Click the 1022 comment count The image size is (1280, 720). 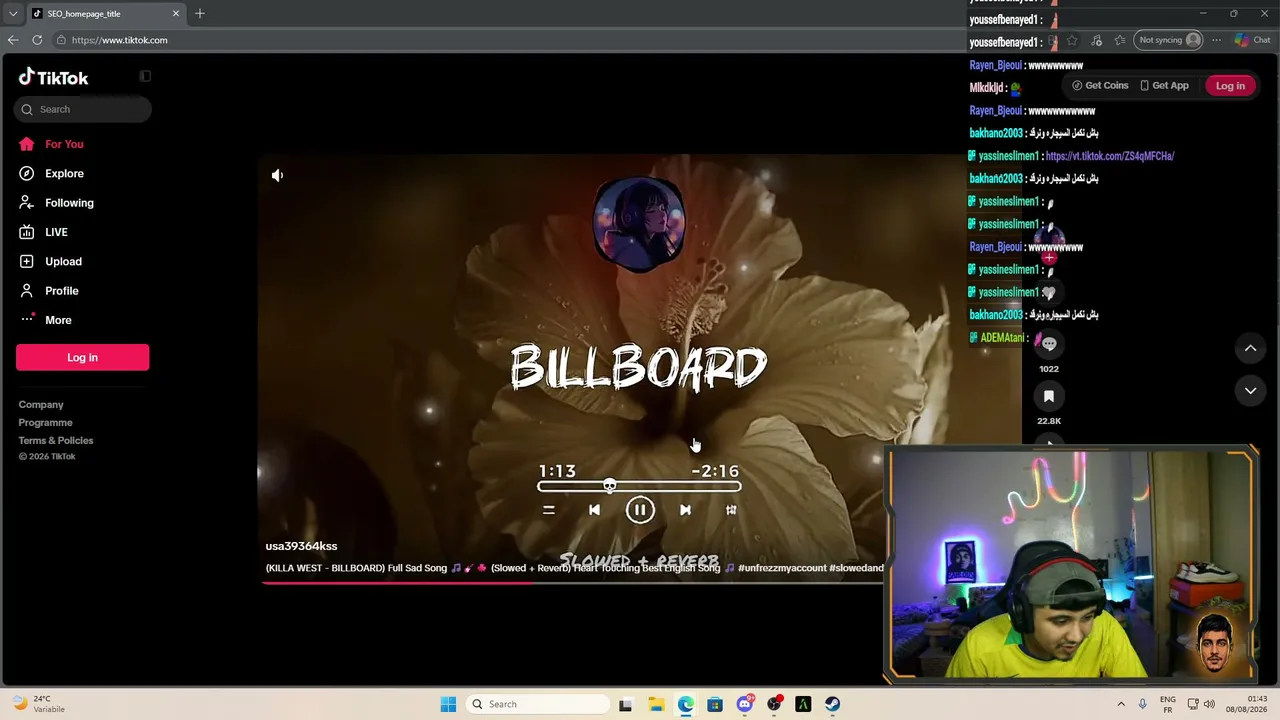1049,369
